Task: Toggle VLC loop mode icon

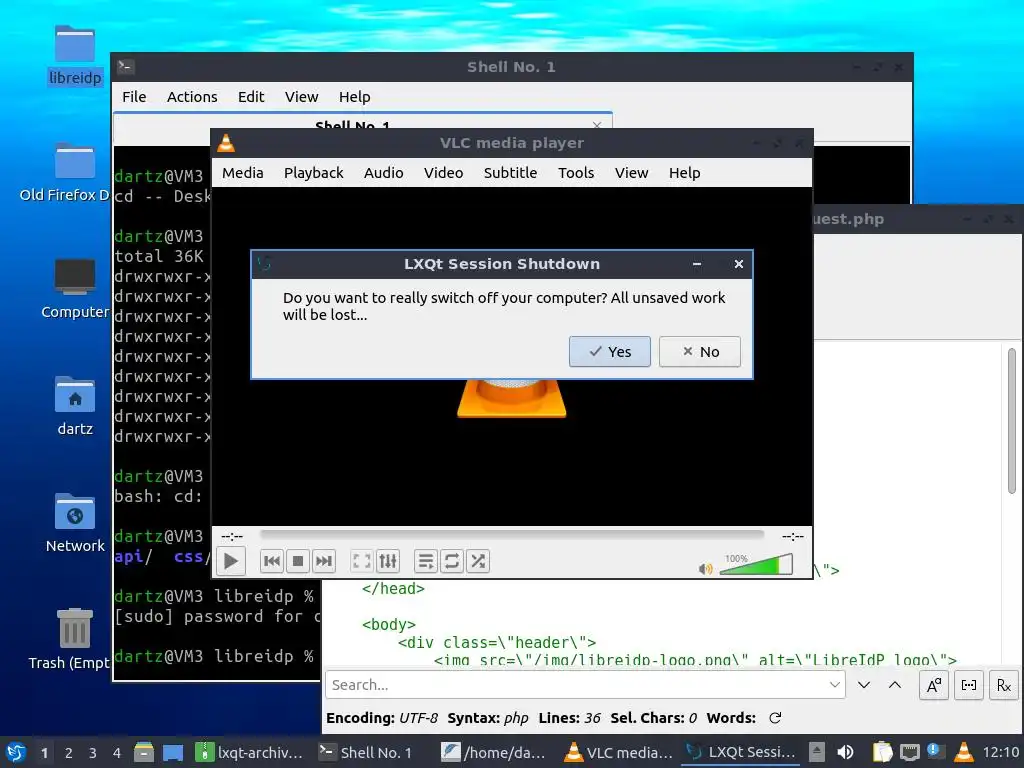Action: point(451,561)
